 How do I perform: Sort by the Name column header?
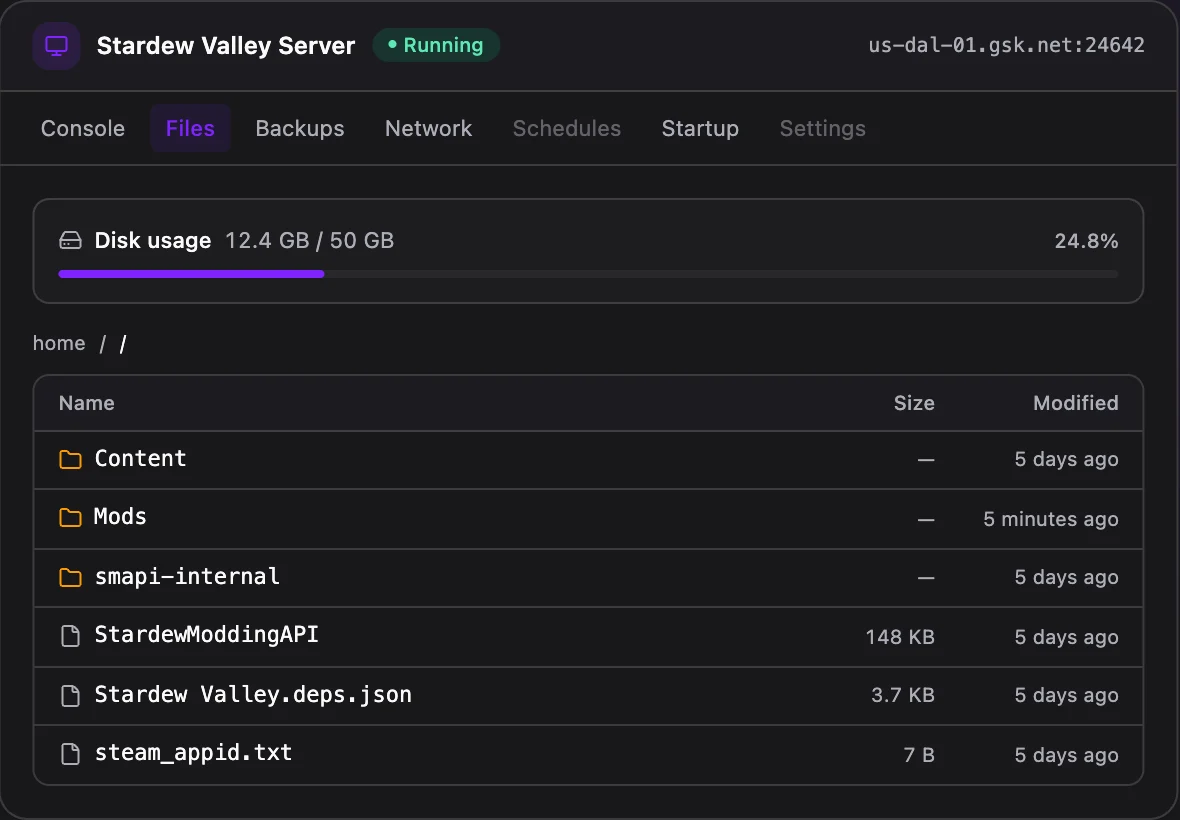click(x=87, y=403)
